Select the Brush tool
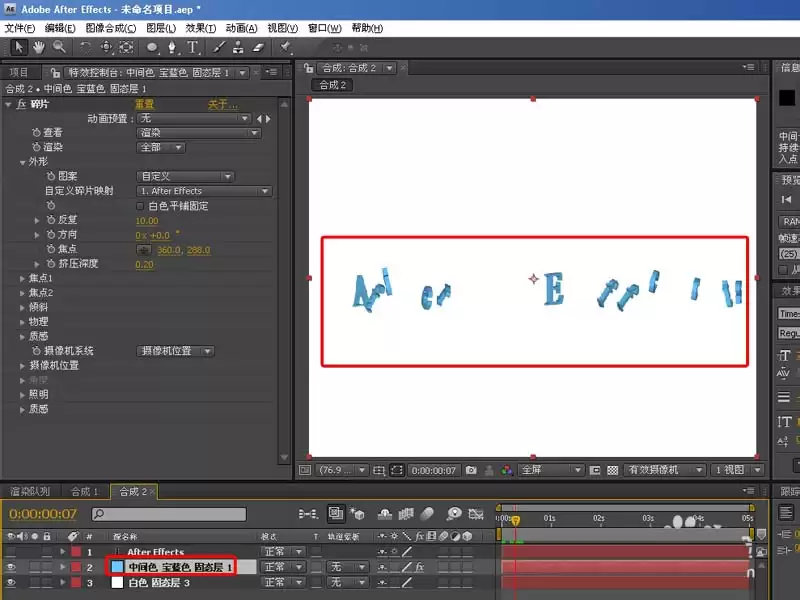 [x=219, y=47]
